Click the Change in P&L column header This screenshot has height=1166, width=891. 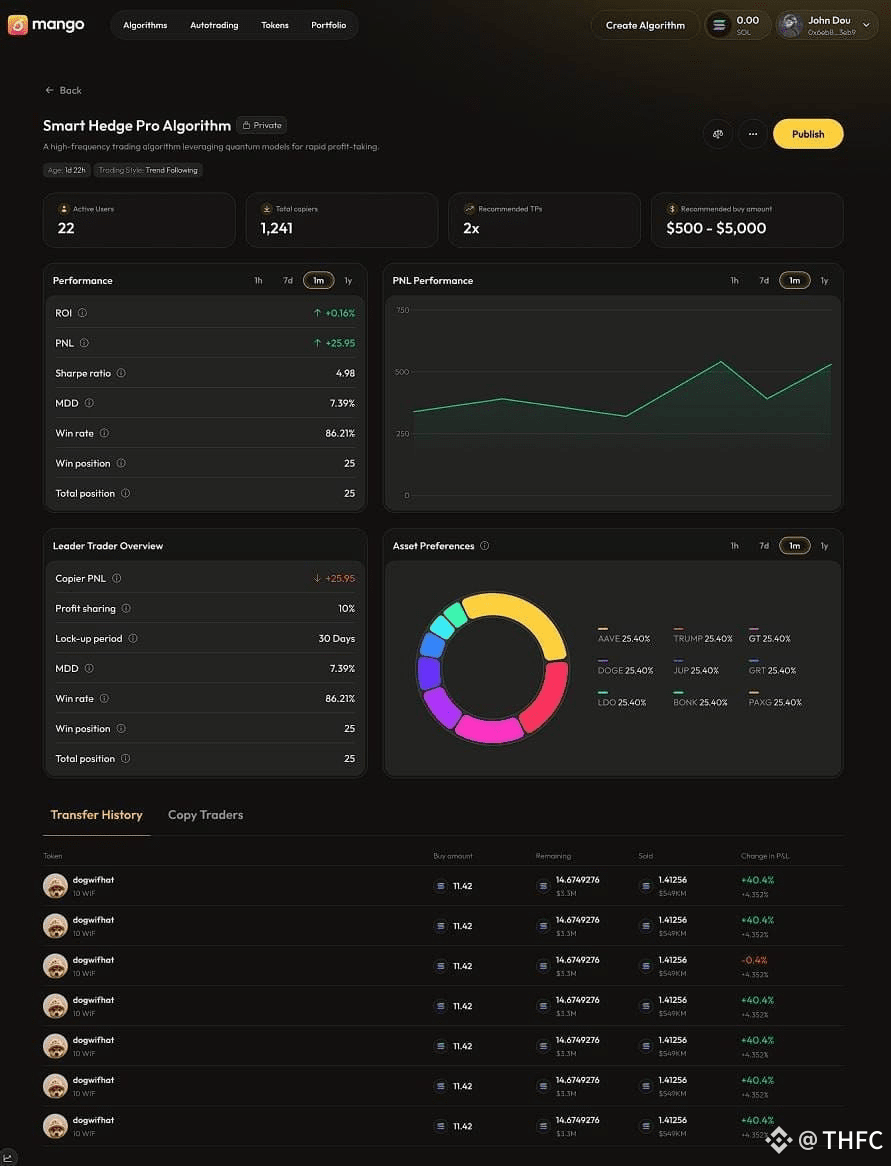tap(765, 856)
